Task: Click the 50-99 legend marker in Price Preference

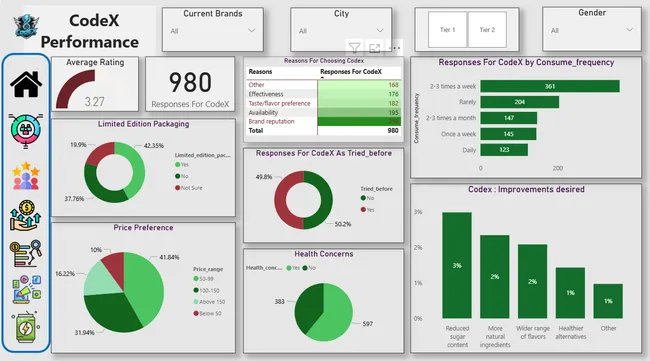Action: [x=196, y=279]
